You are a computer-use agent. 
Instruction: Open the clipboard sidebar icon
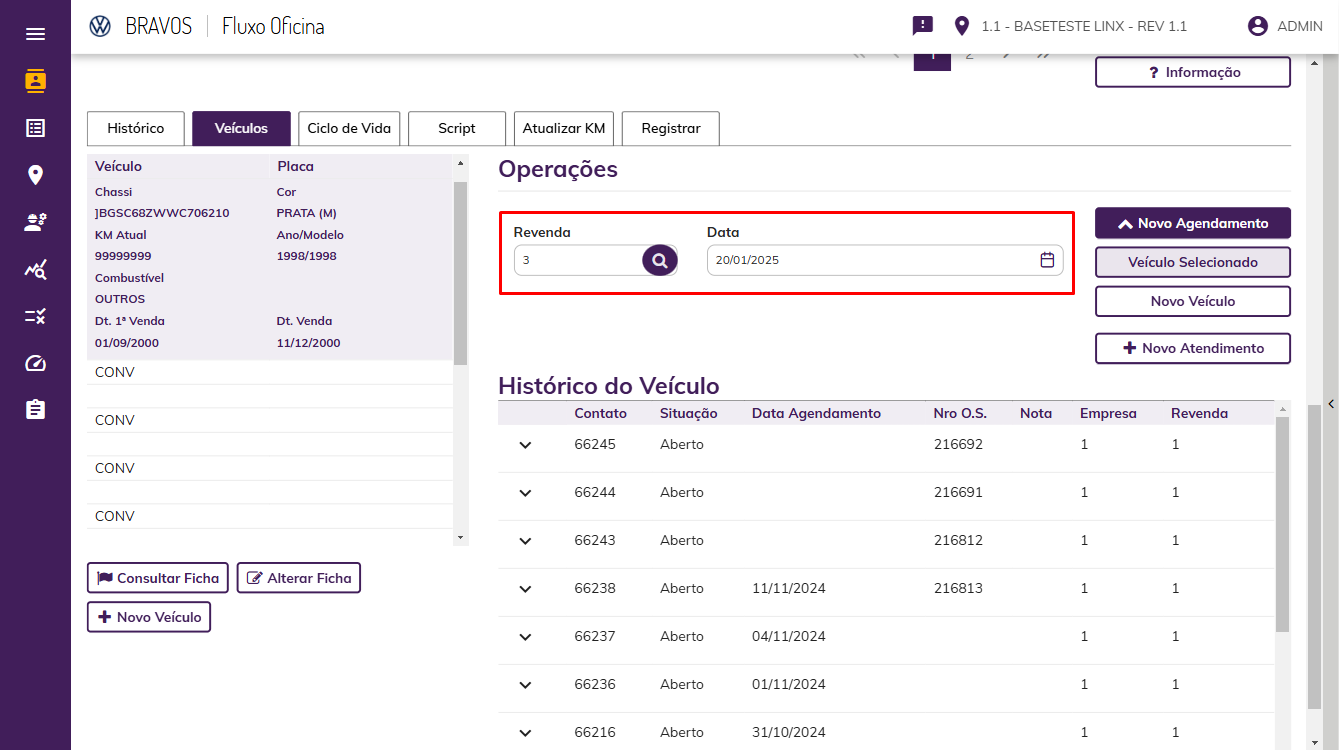35,410
